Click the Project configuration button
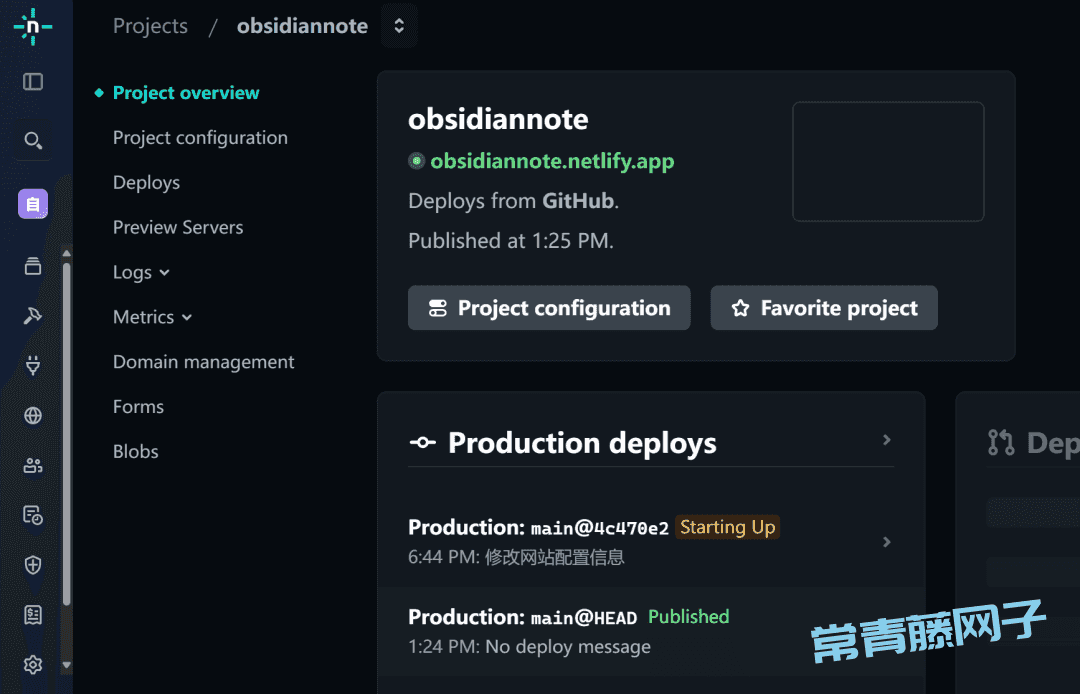Screen dimensions: 1080x694 [549, 308]
